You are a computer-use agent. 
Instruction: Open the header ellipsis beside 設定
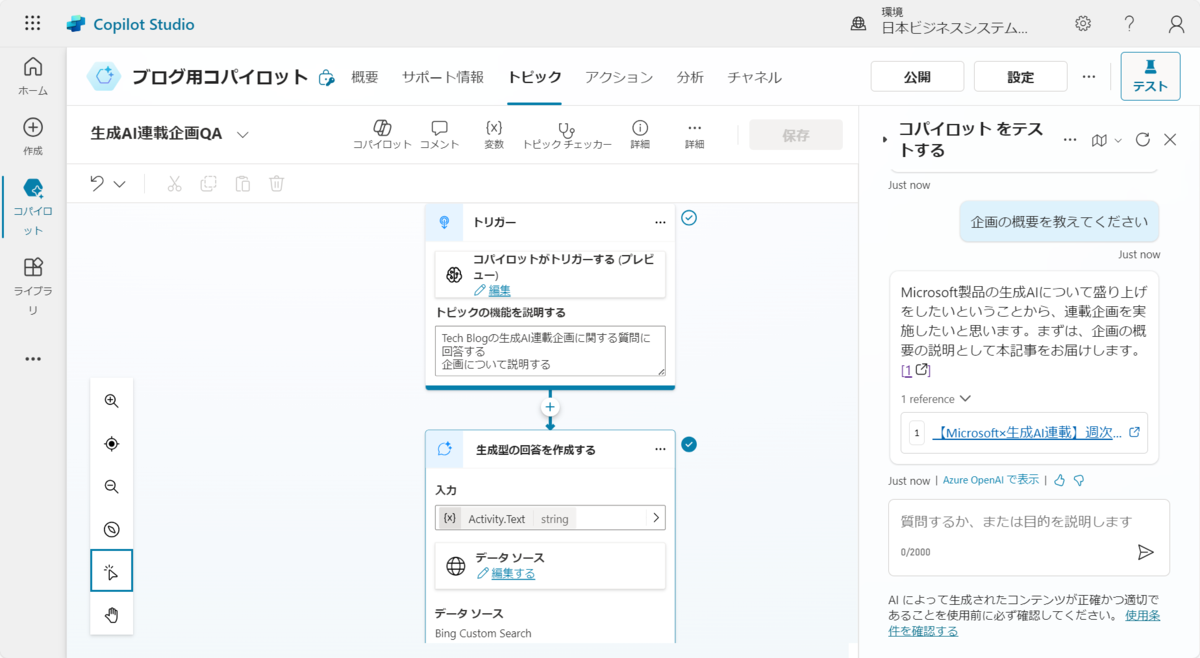click(1089, 77)
